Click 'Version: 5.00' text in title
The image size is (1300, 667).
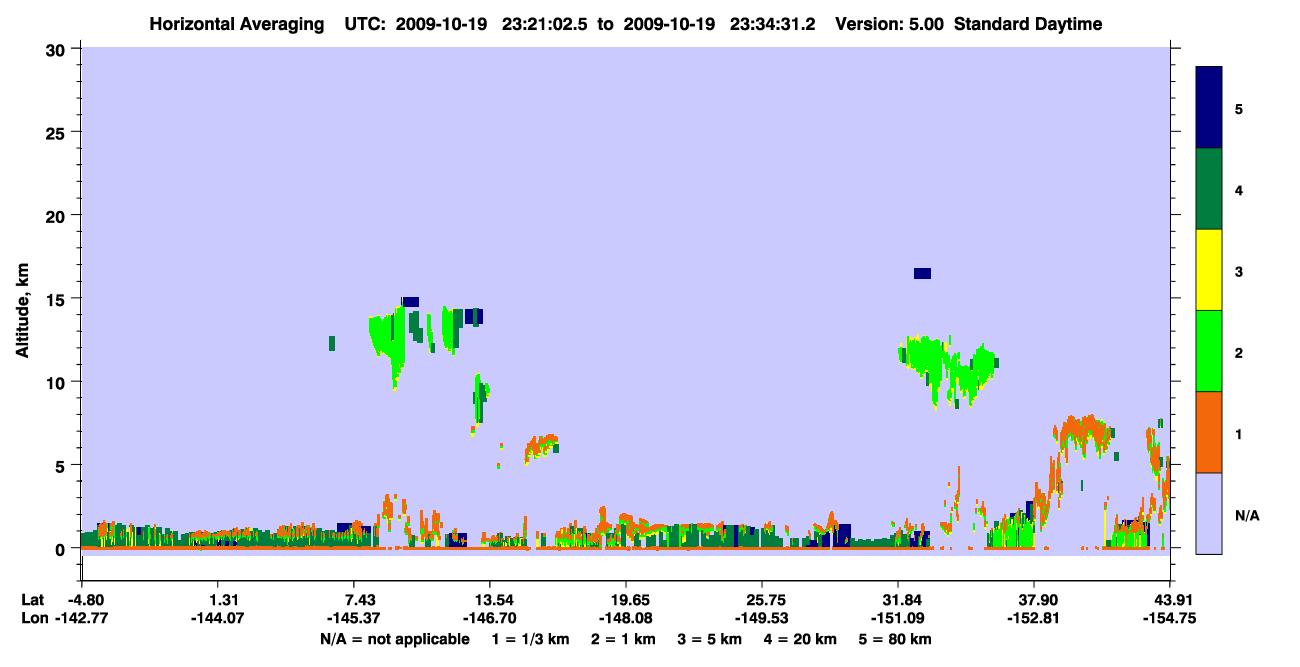(x=891, y=24)
